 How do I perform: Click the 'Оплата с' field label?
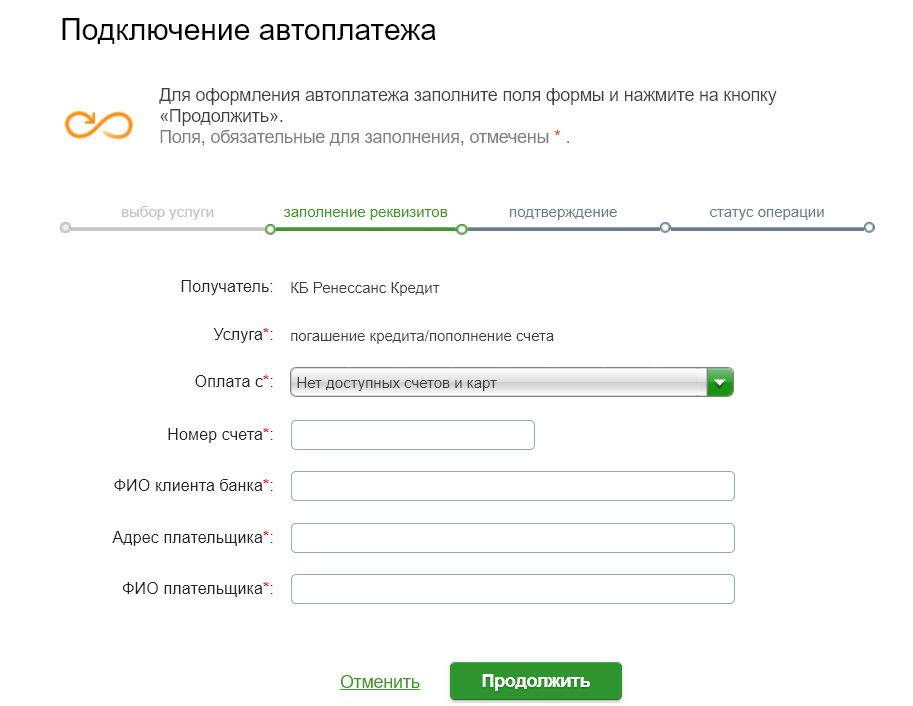pyautogui.click(x=233, y=382)
